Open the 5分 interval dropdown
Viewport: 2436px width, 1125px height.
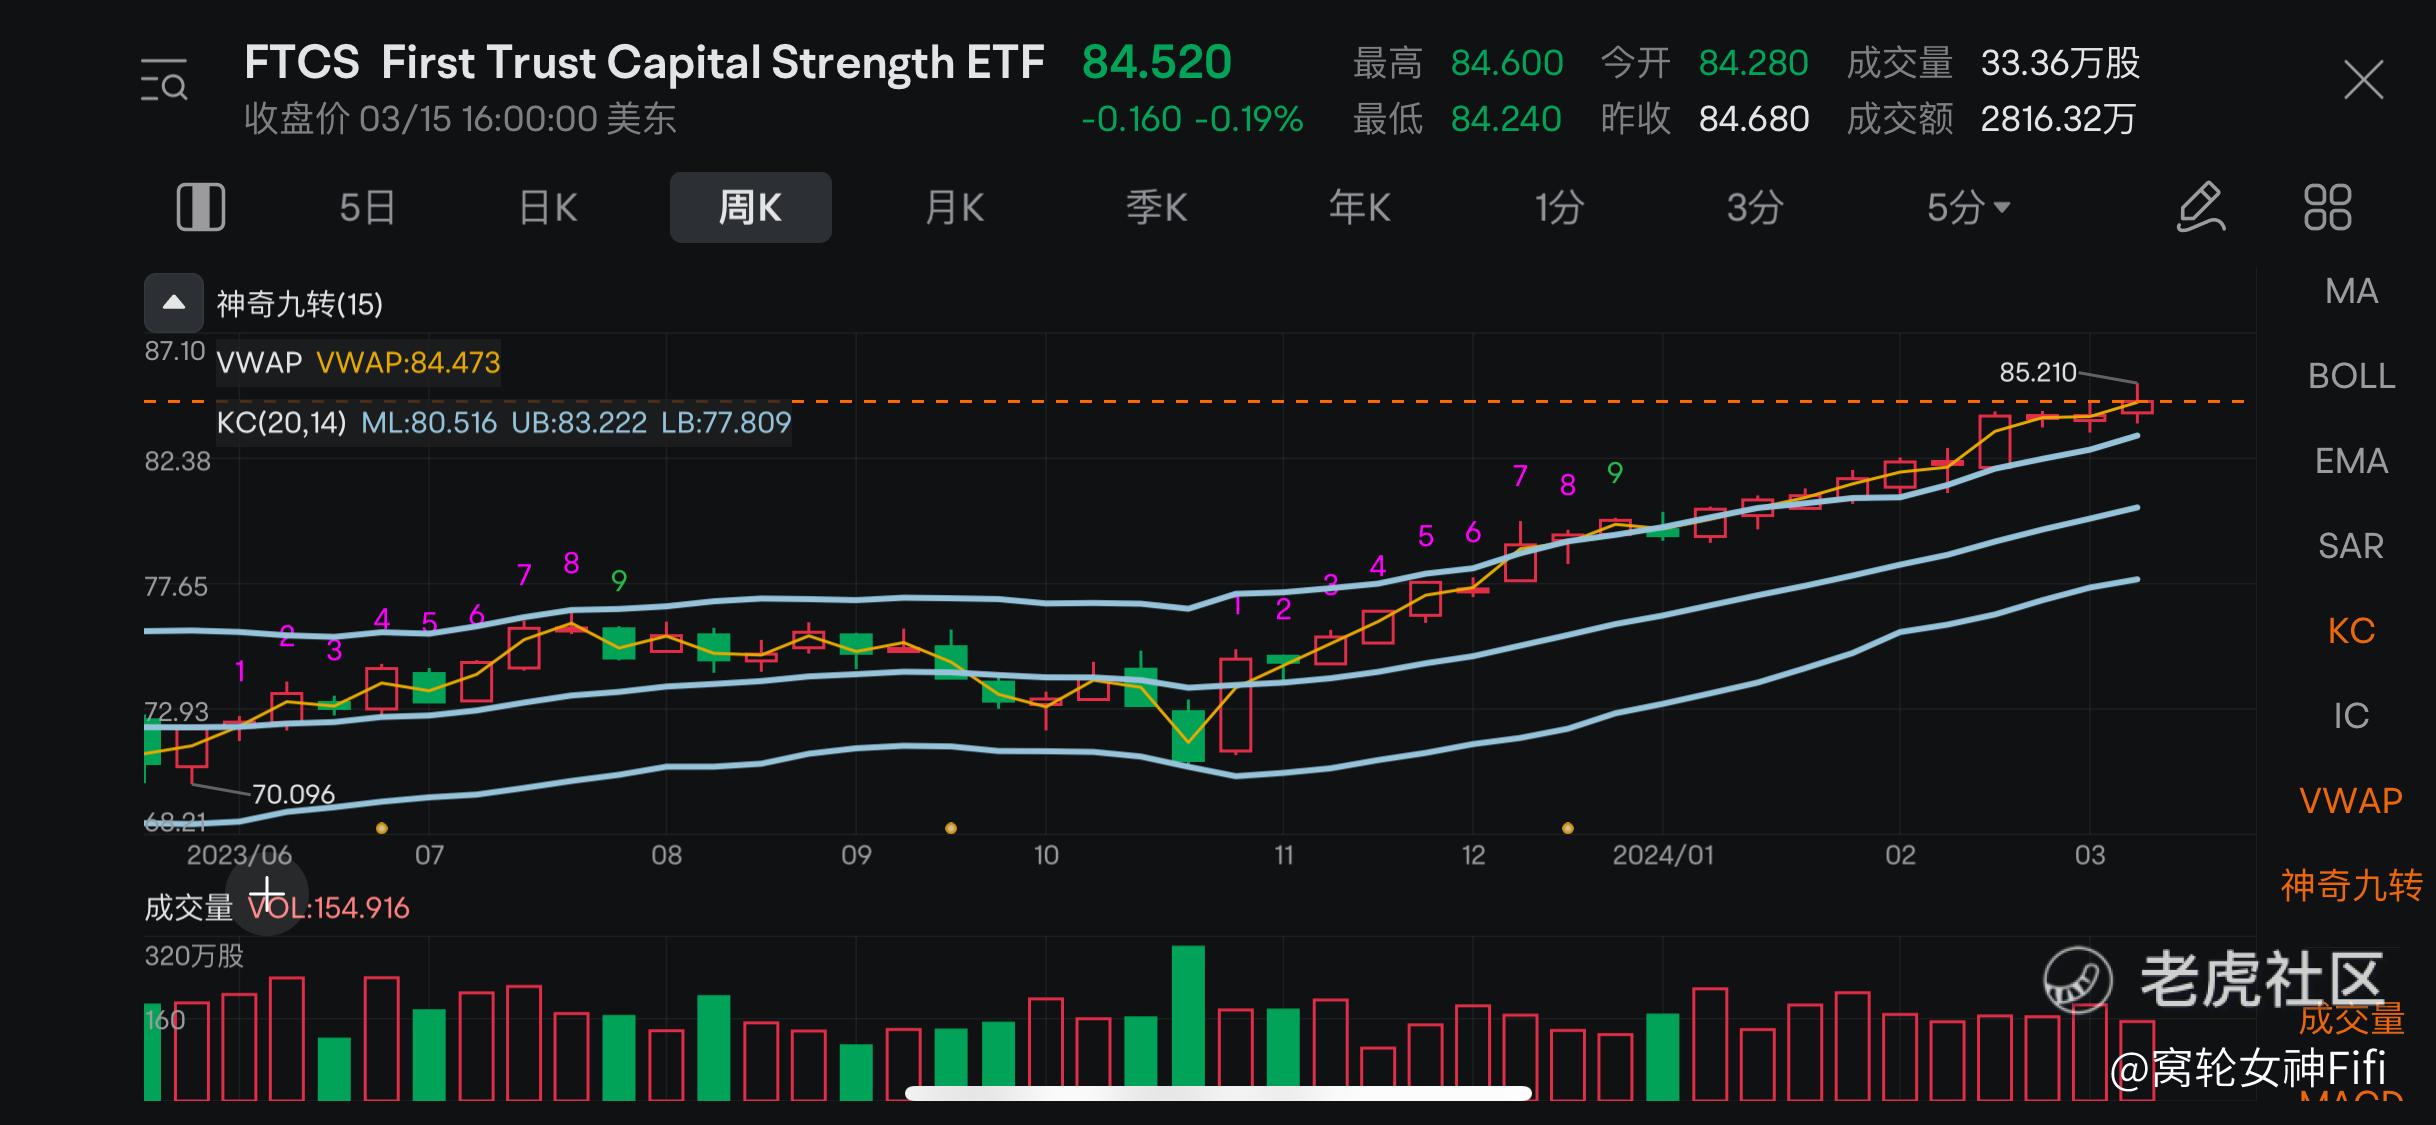(x=1968, y=208)
